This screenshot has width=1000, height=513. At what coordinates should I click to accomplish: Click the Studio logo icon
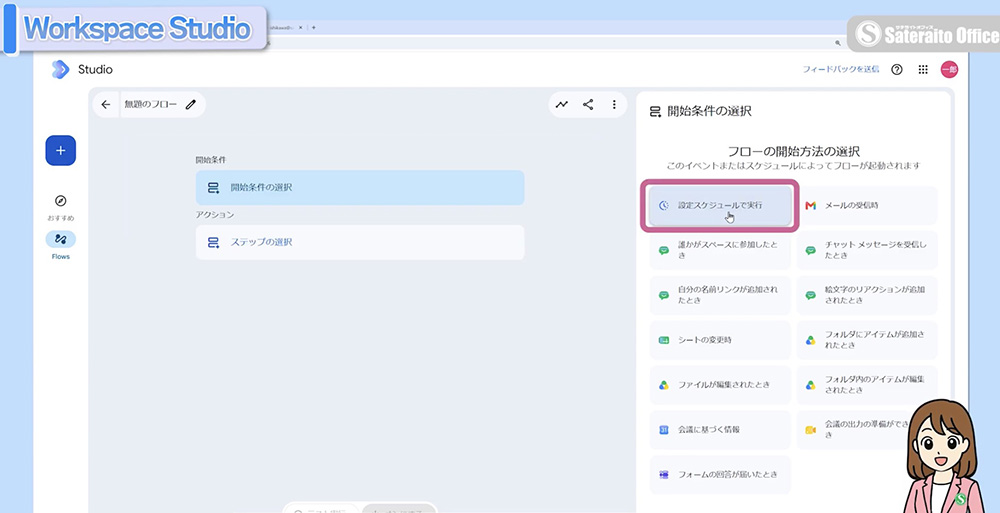(x=60, y=69)
